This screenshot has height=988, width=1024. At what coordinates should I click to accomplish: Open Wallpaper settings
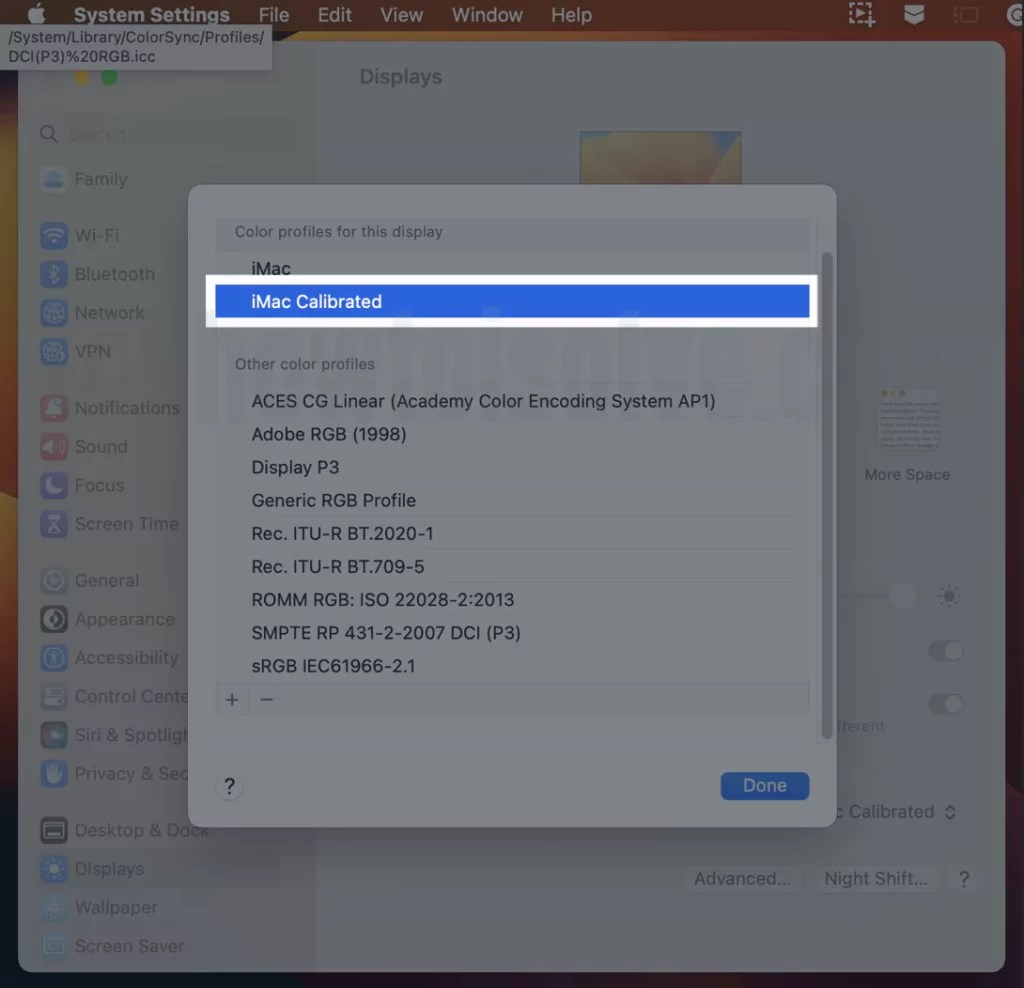pyautogui.click(x=111, y=908)
